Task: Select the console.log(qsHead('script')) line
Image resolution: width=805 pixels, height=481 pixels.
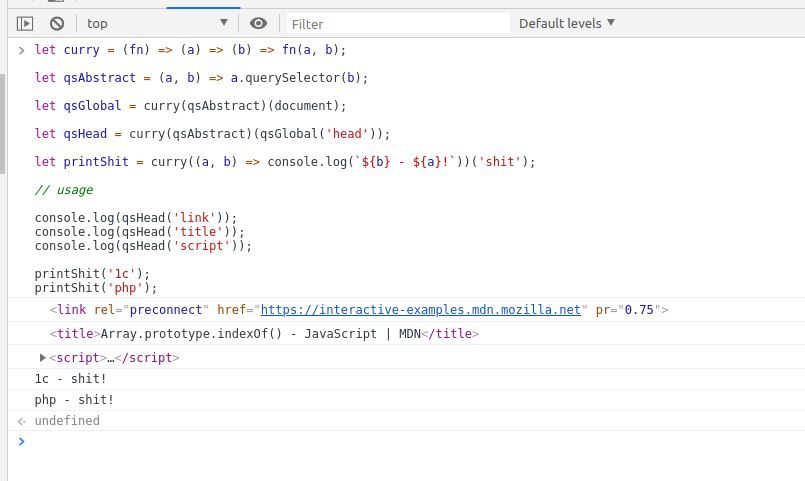Action: click(143, 245)
